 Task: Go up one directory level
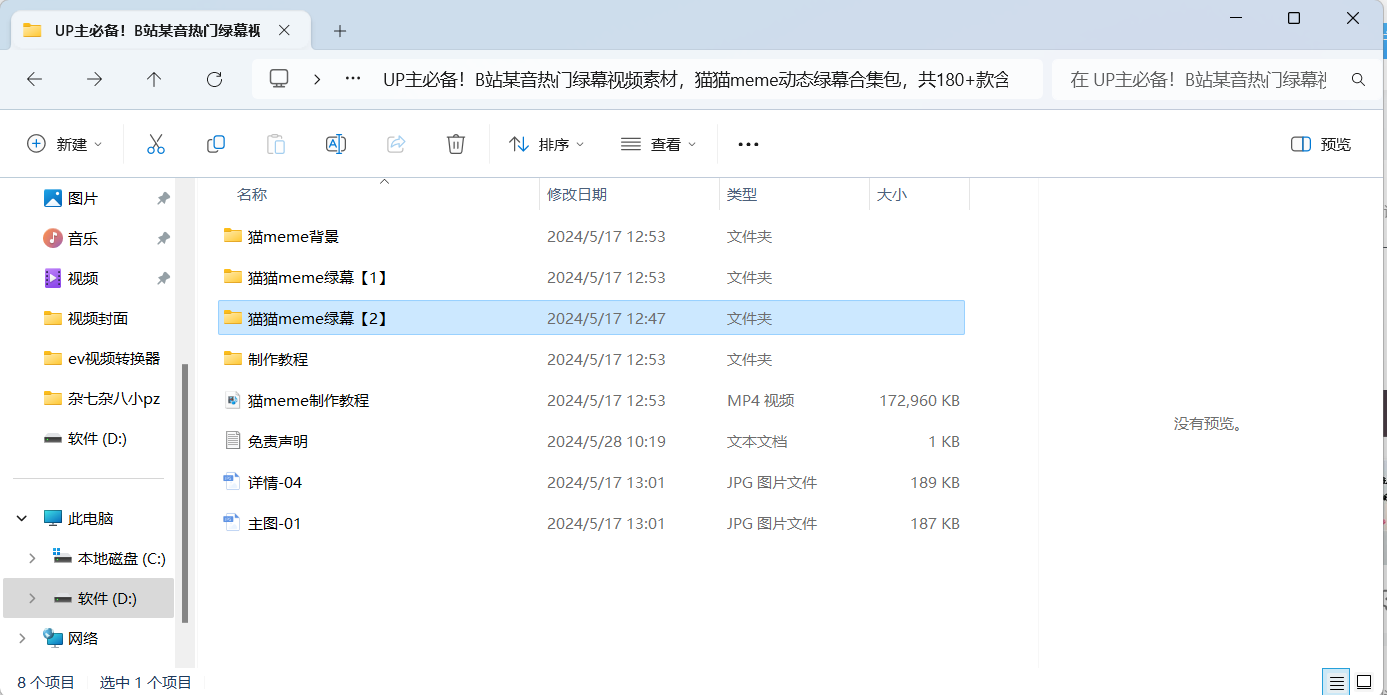154,79
